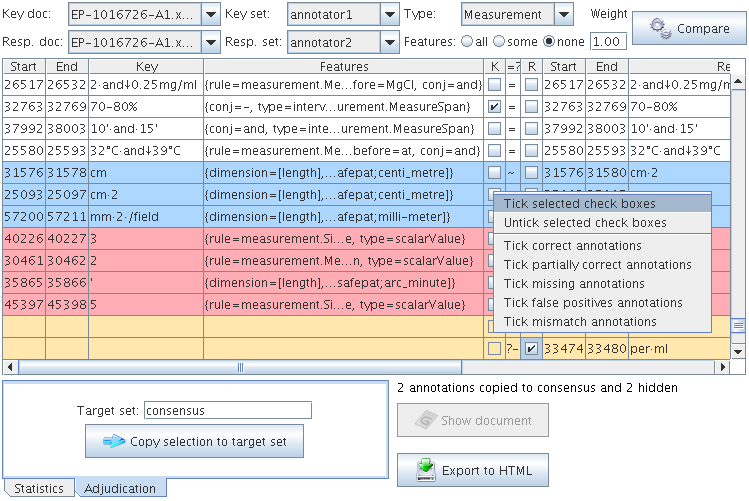The image size is (749, 501).
Task: Click the Weight value field
Action: (607, 42)
